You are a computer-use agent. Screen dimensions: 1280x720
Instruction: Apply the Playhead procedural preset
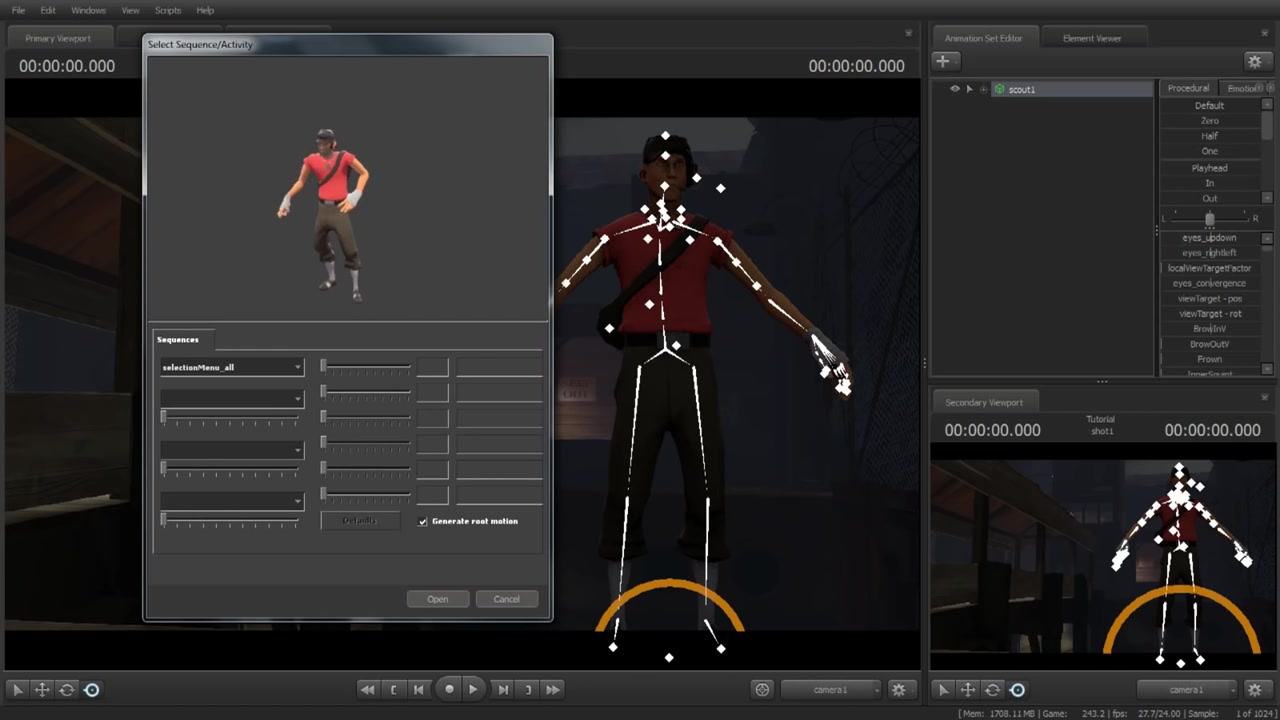click(1209, 168)
